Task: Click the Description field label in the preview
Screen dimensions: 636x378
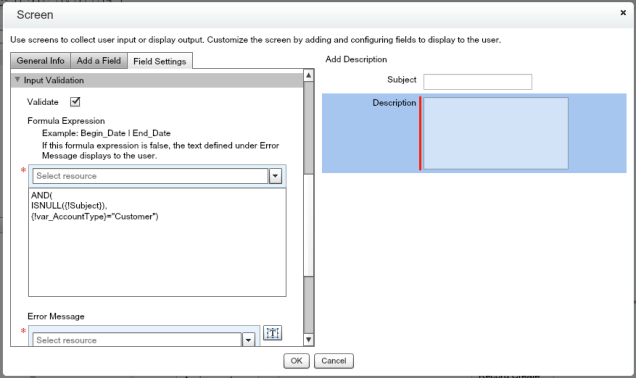Action: coord(394,103)
